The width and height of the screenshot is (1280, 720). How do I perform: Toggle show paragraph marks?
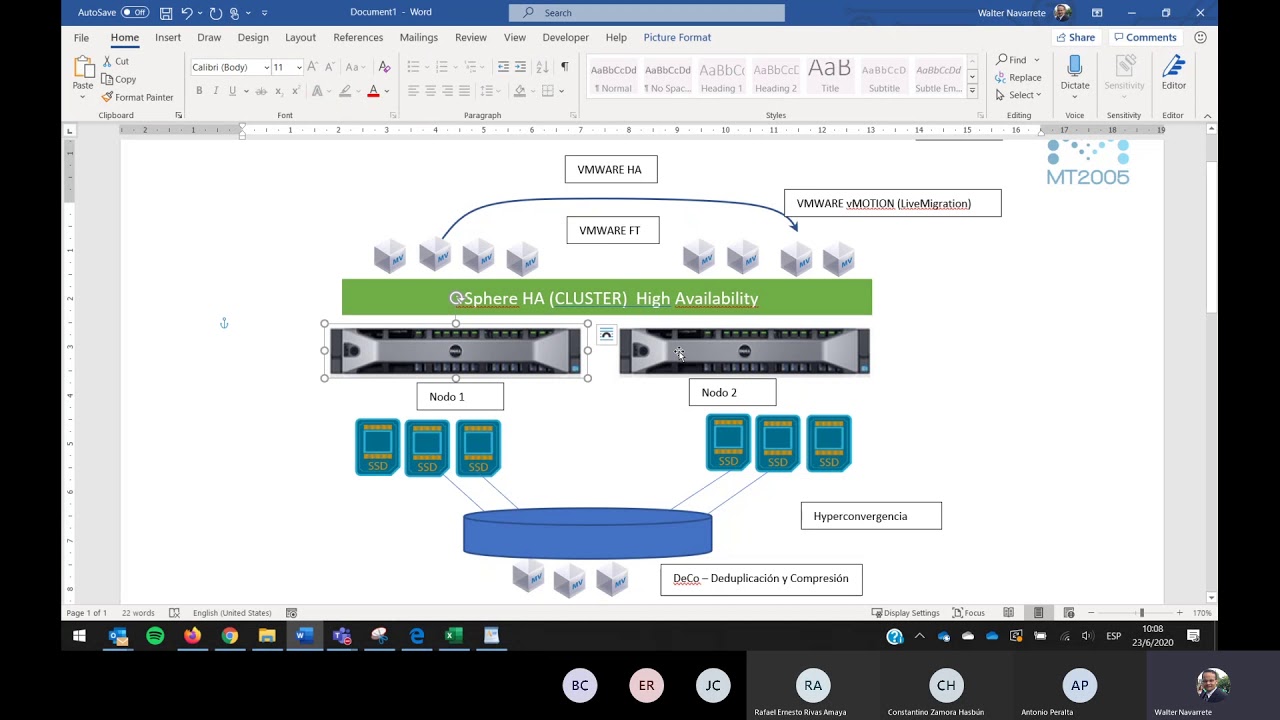coord(564,67)
